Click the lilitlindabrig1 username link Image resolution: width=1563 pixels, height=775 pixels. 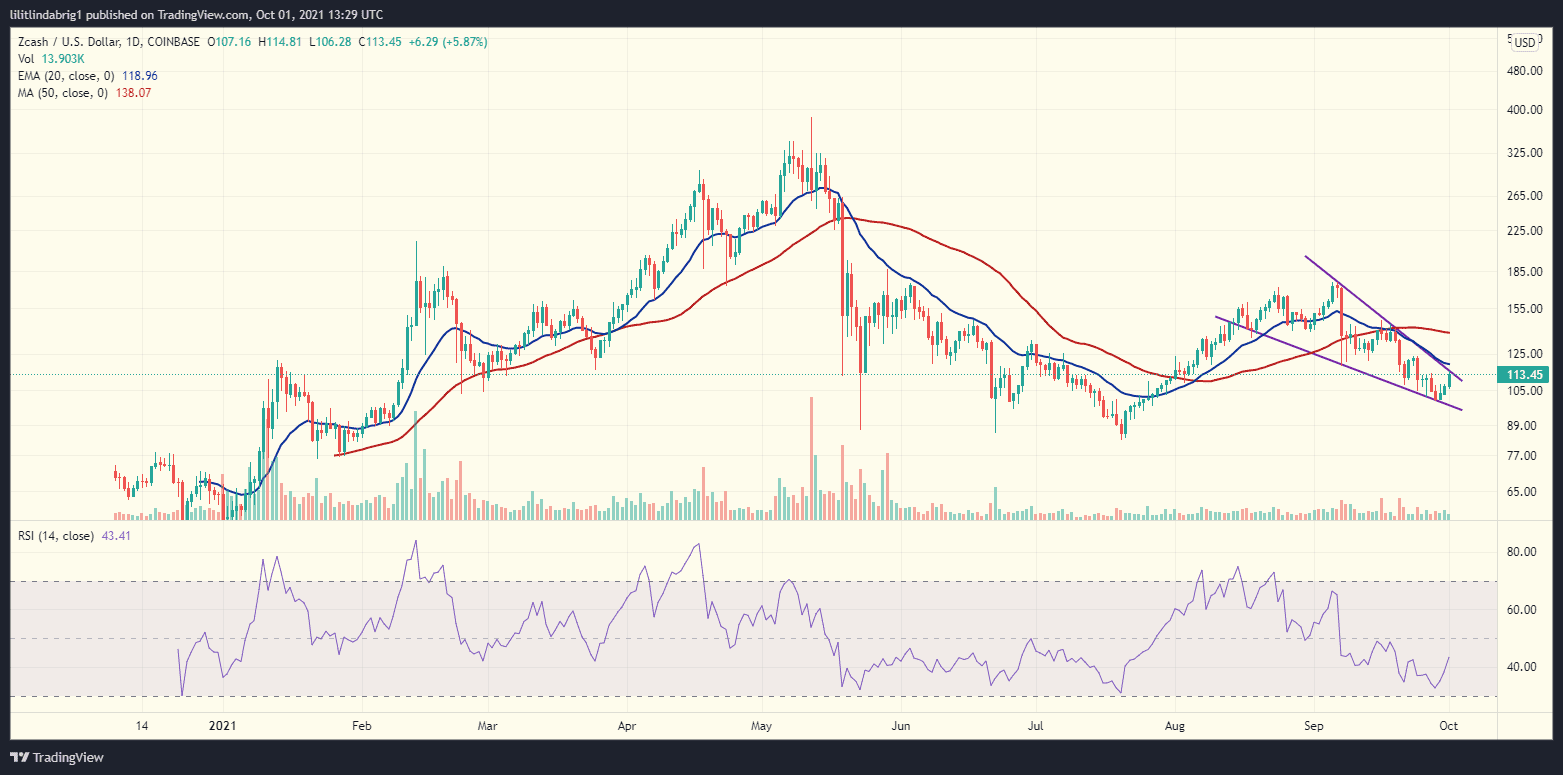pyautogui.click(x=45, y=13)
